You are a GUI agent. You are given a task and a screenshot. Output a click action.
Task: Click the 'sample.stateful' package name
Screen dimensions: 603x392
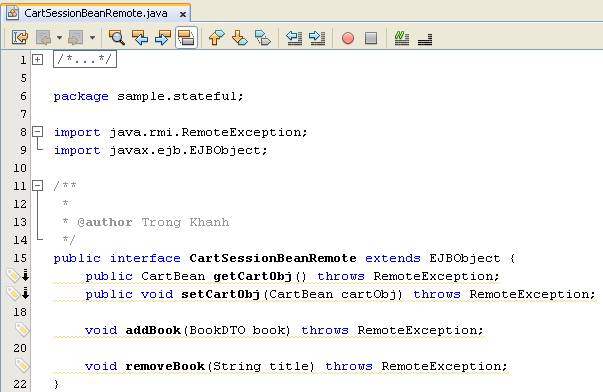coord(177,96)
